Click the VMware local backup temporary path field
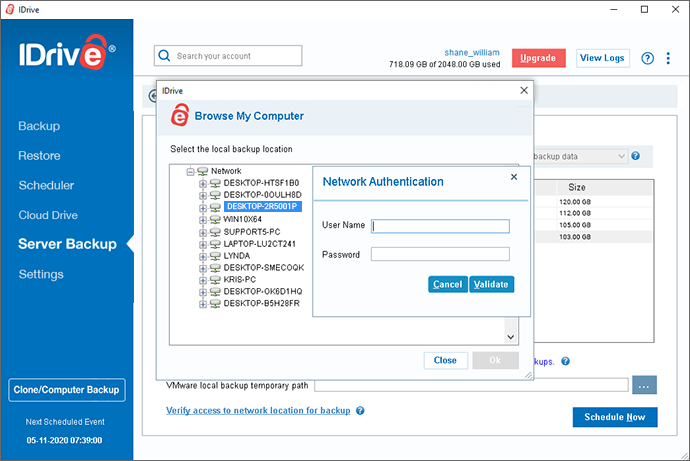 (471, 385)
